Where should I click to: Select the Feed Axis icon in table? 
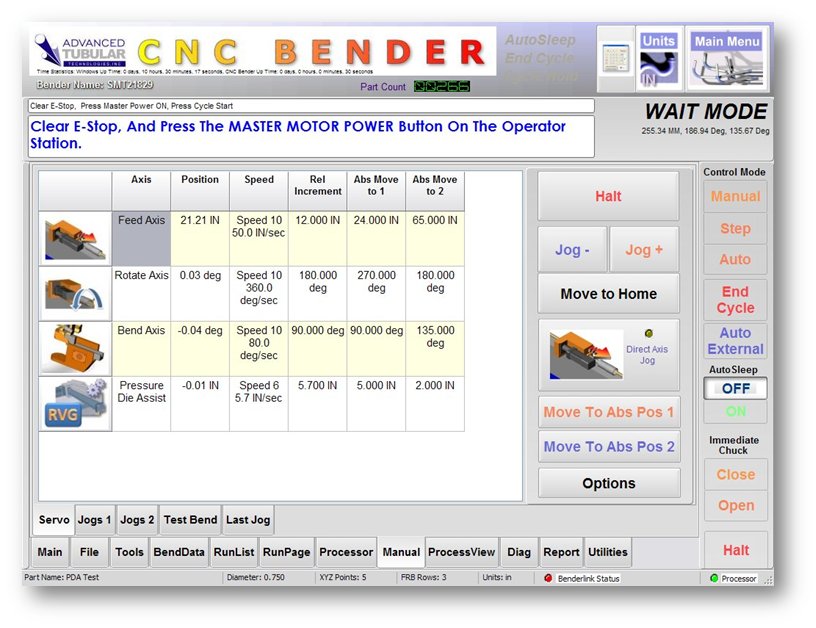click(x=75, y=238)
